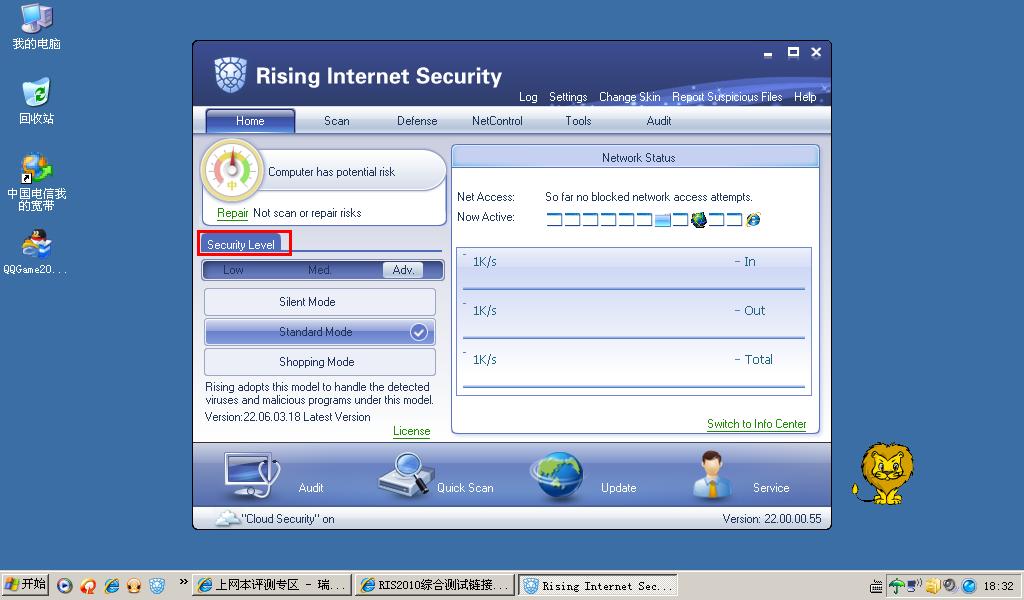Click the In traffic graph row
The height and width of the screenshot is (600, 1024).
(x=633, y=268)
